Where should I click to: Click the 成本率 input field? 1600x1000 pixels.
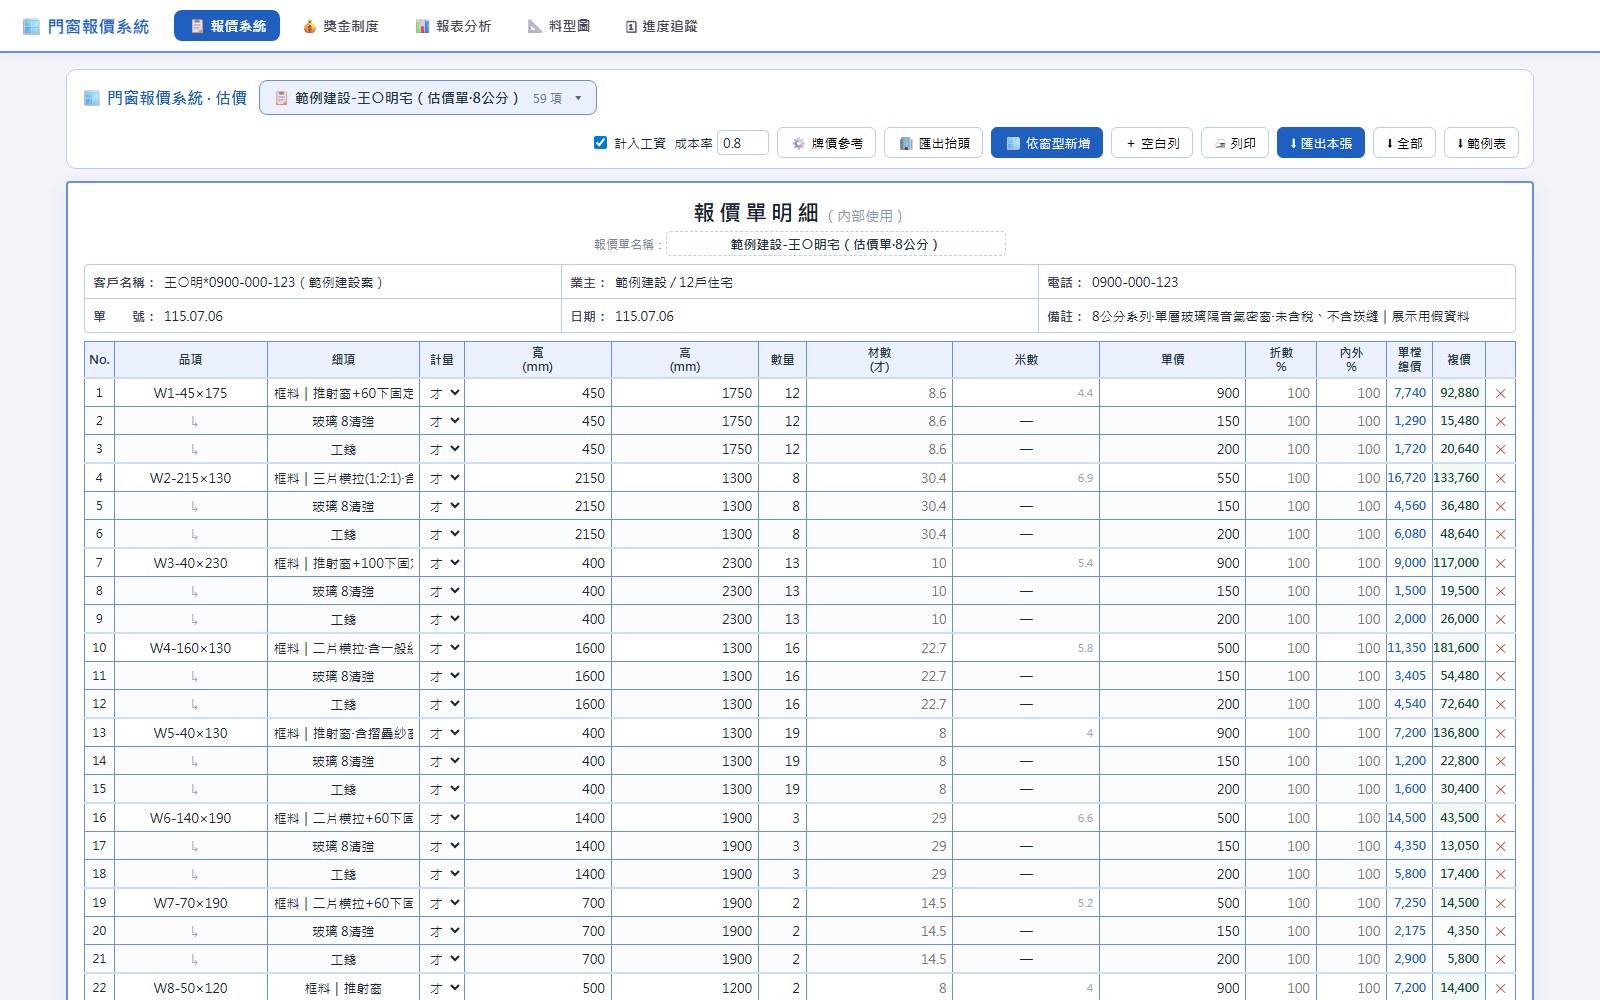coord(743,143)
